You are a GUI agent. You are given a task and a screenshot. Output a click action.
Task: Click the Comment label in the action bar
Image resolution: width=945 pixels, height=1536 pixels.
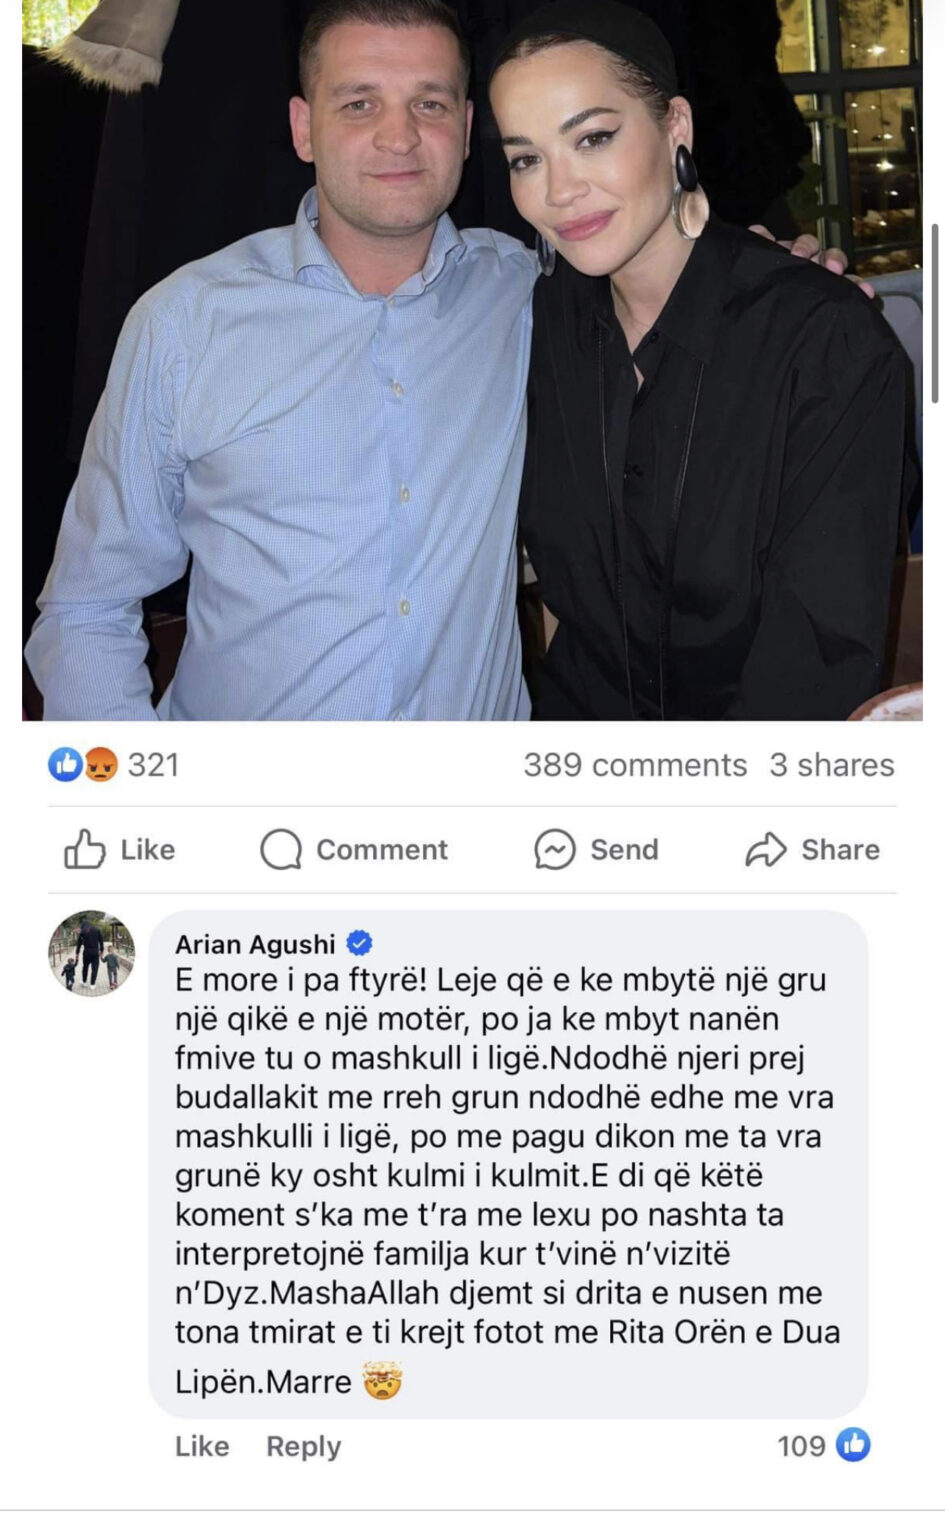(x=382, y=850)
